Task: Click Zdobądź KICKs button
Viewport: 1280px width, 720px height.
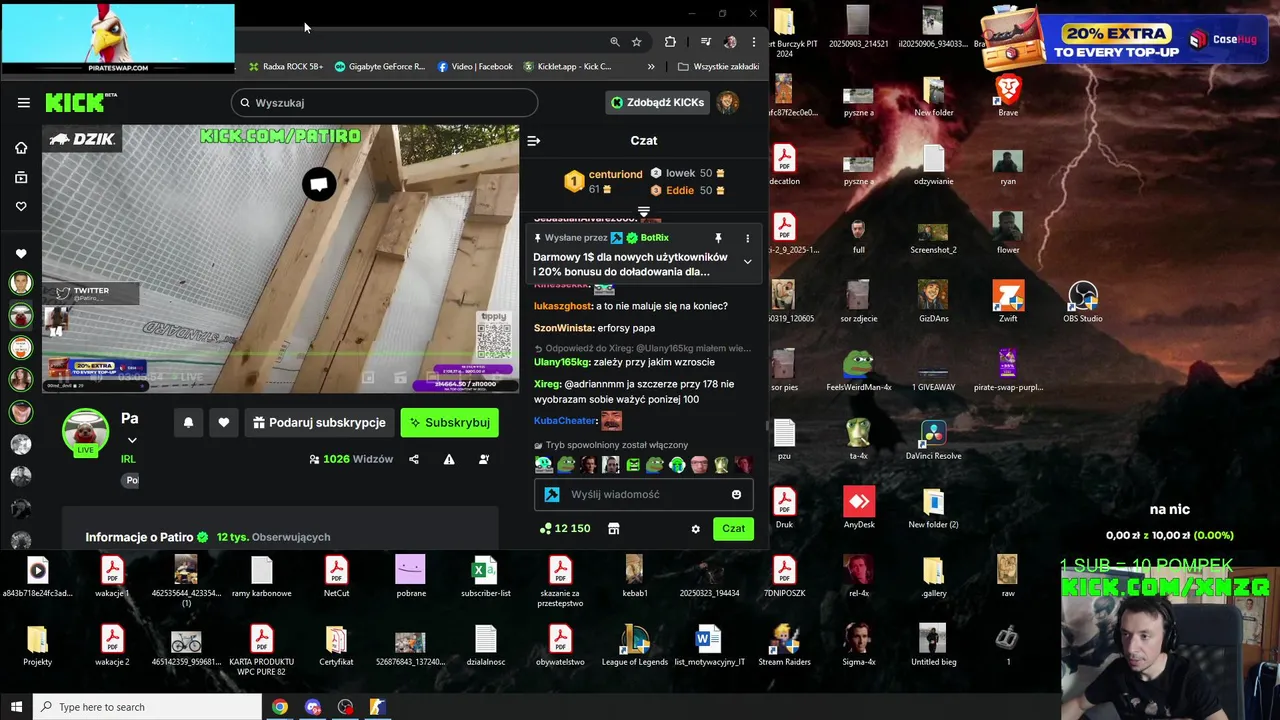Action: click(x=658, y=102)
